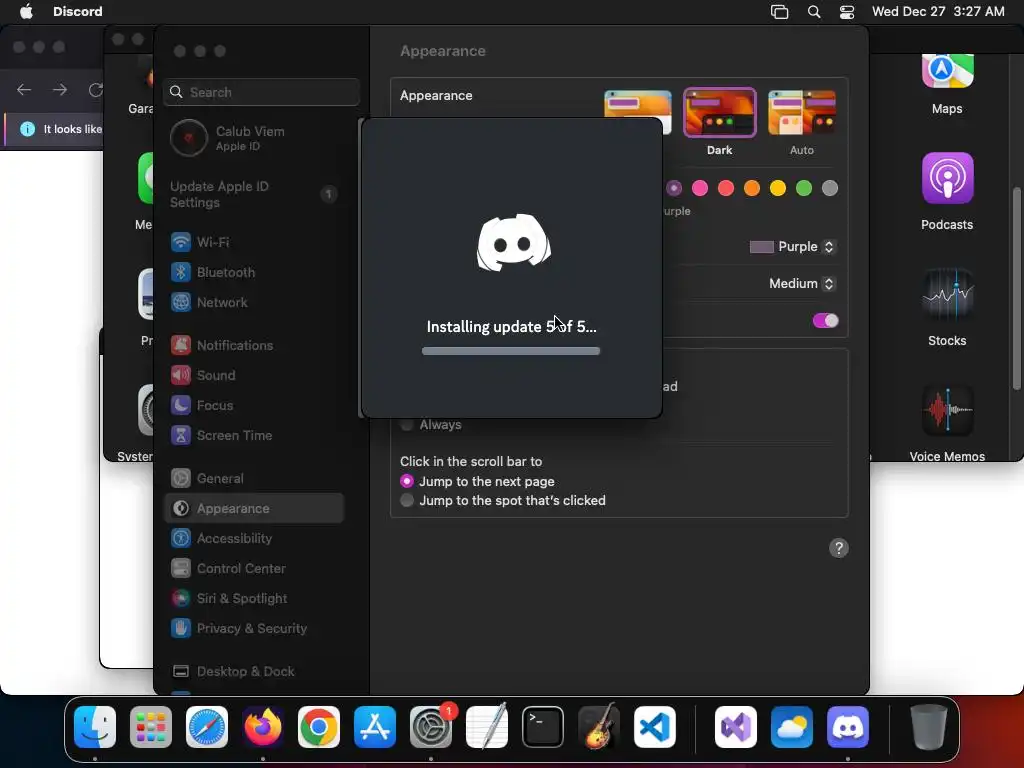Open Weather app in the Dock

(x=792, y=727)
